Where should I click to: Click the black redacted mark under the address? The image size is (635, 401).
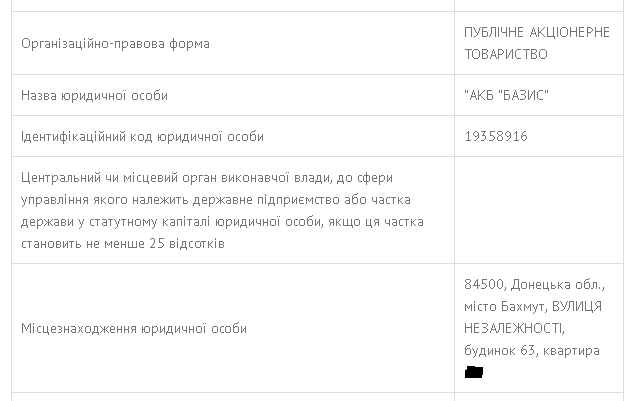(x=474, y=373)
